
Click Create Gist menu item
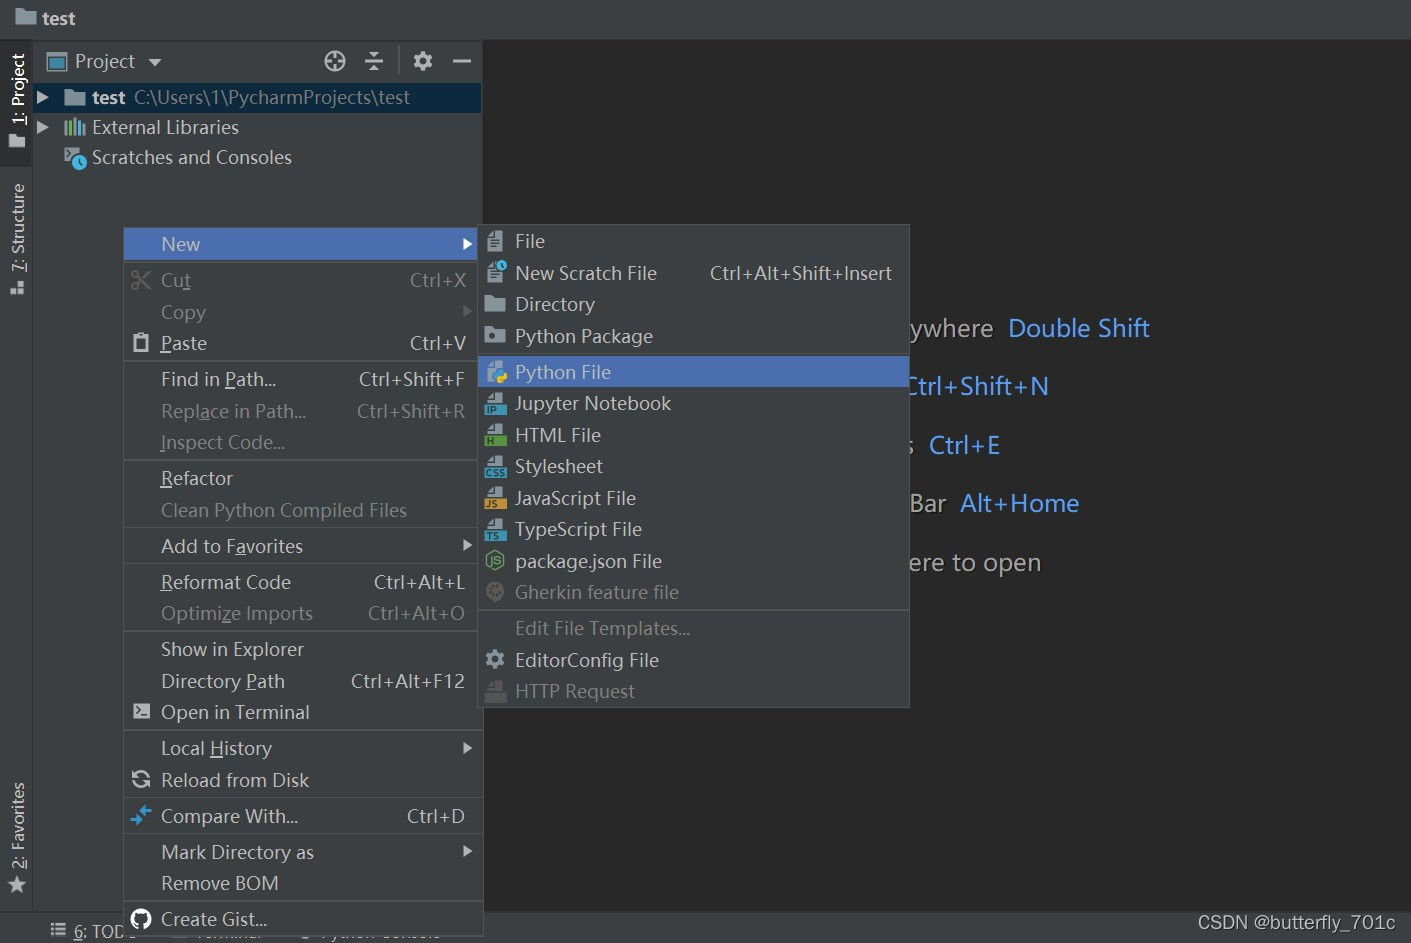tap(301, 919)
